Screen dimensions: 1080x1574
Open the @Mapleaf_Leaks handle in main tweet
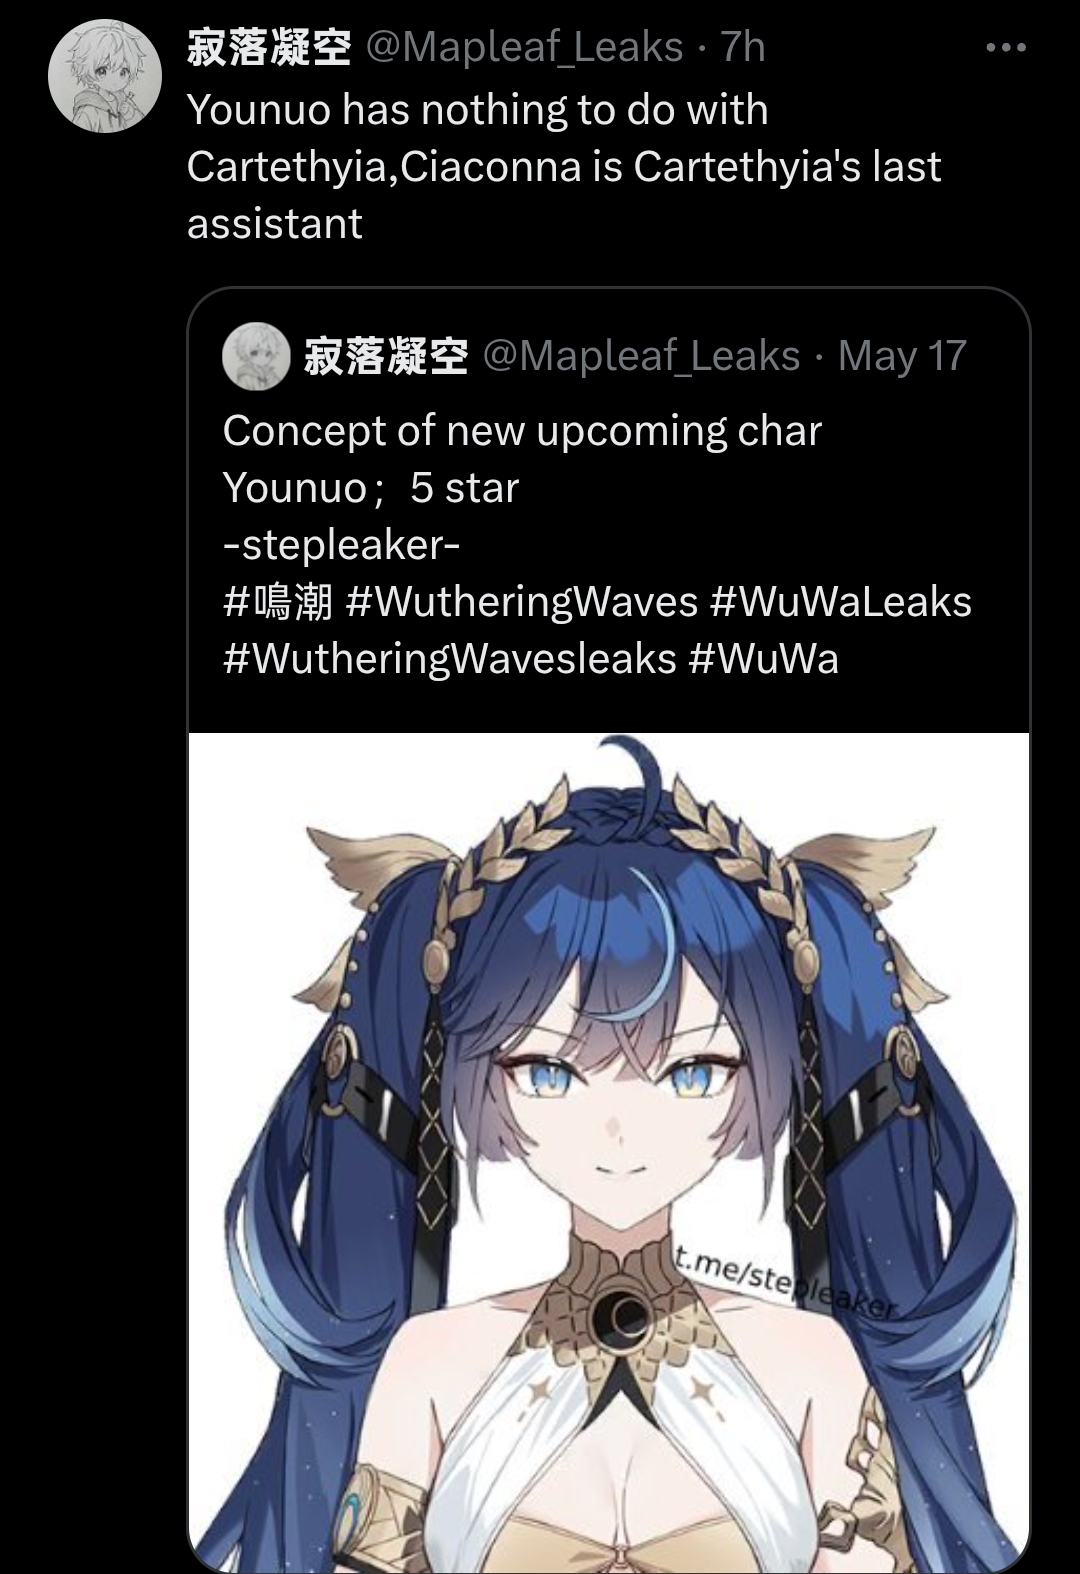coord(525,47)
